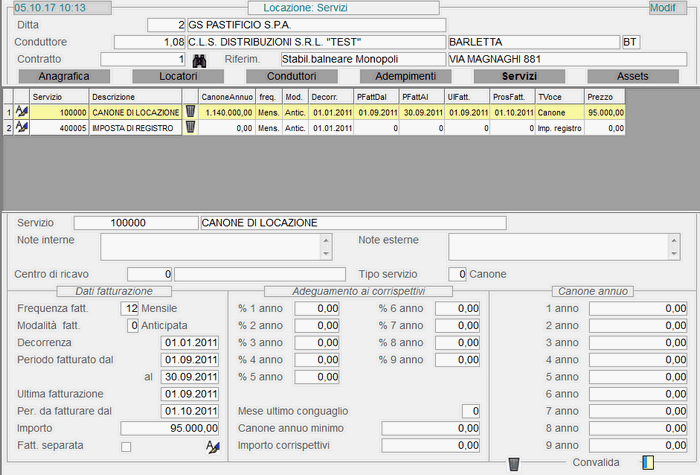
Task: Click the Per. da fatturare dal date field
Action: click(x=190, y=411)
